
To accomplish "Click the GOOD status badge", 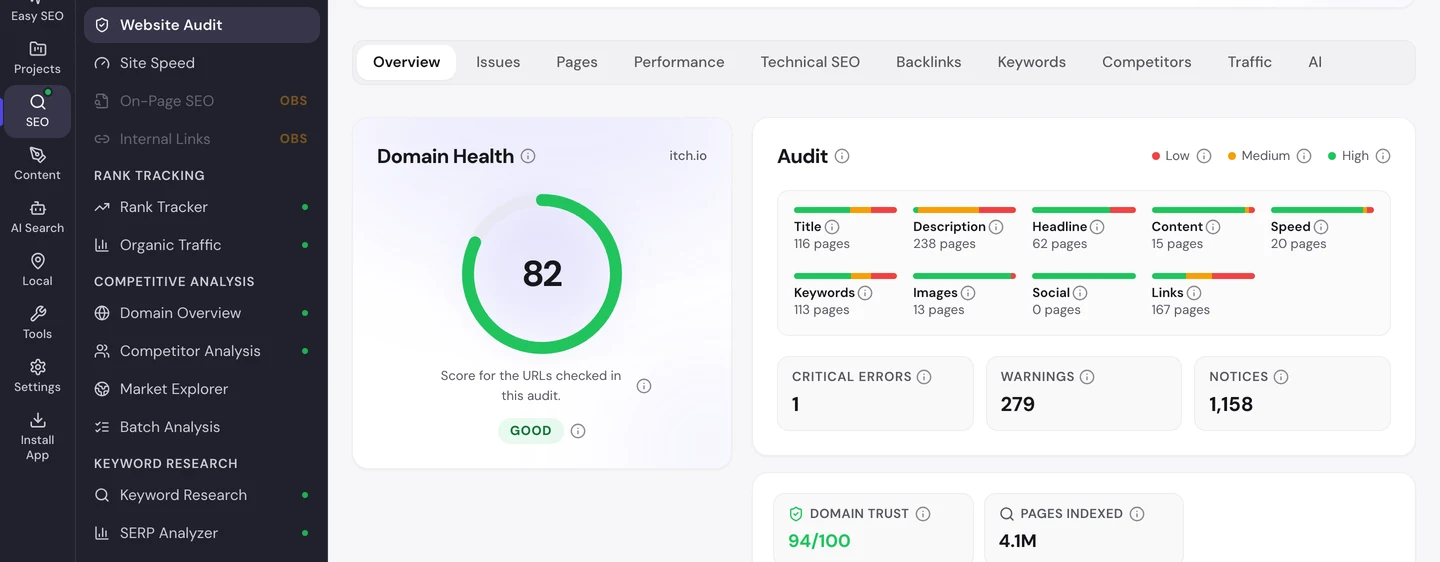I will tap(531, 431).
